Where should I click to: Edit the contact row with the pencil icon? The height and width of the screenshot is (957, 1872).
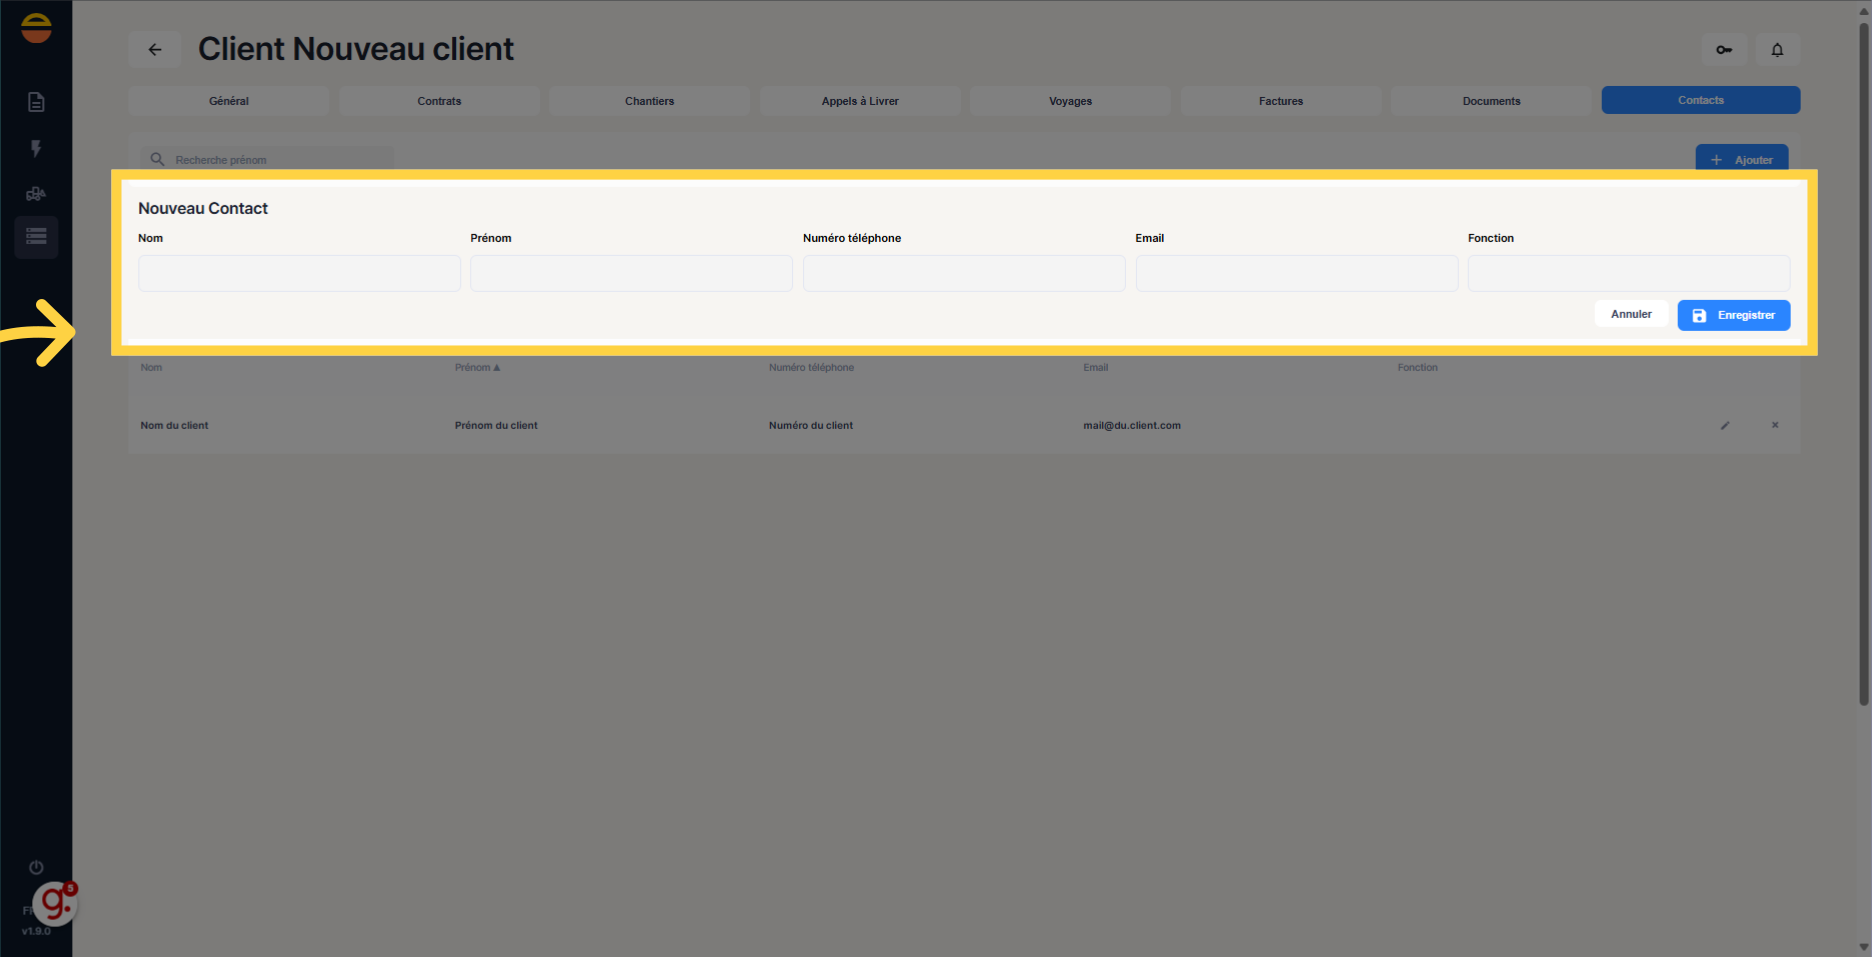(1725, 425)
